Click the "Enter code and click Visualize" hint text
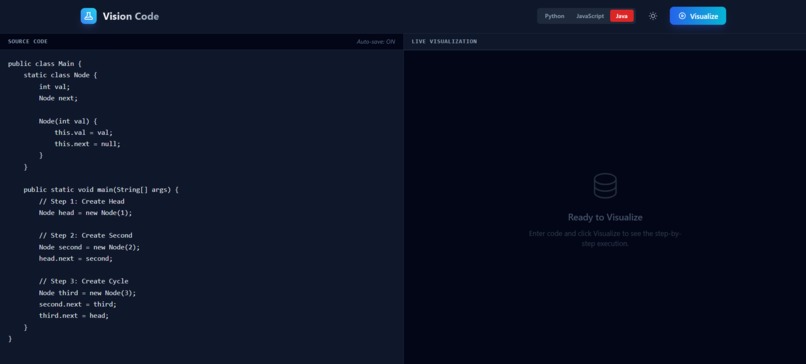Image resolution: width=806 pixels, height=364 pixels. (x=605, y=238)
